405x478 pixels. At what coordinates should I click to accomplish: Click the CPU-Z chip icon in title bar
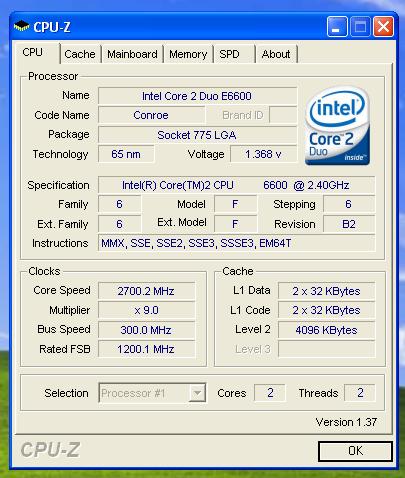(22, 26)
